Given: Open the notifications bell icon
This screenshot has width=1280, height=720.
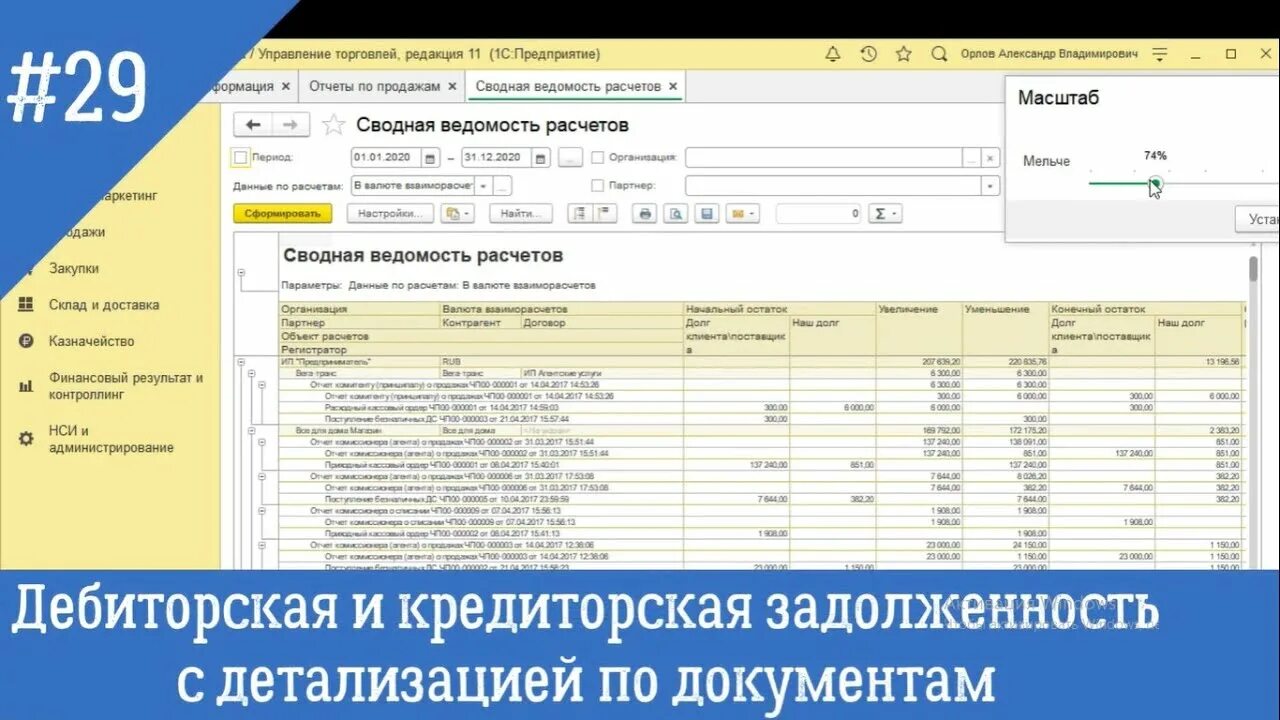Looking at the screenshot, I should pyautogui.click(x=832, y=54).
